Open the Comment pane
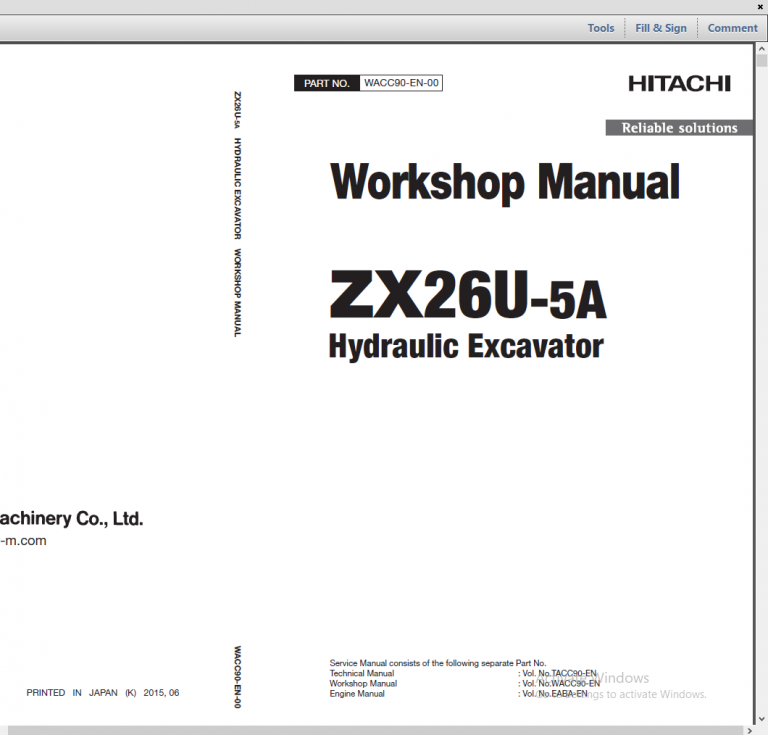Image resolution: width=768 pixels, height=735 pixels. (x=732, y=28)
